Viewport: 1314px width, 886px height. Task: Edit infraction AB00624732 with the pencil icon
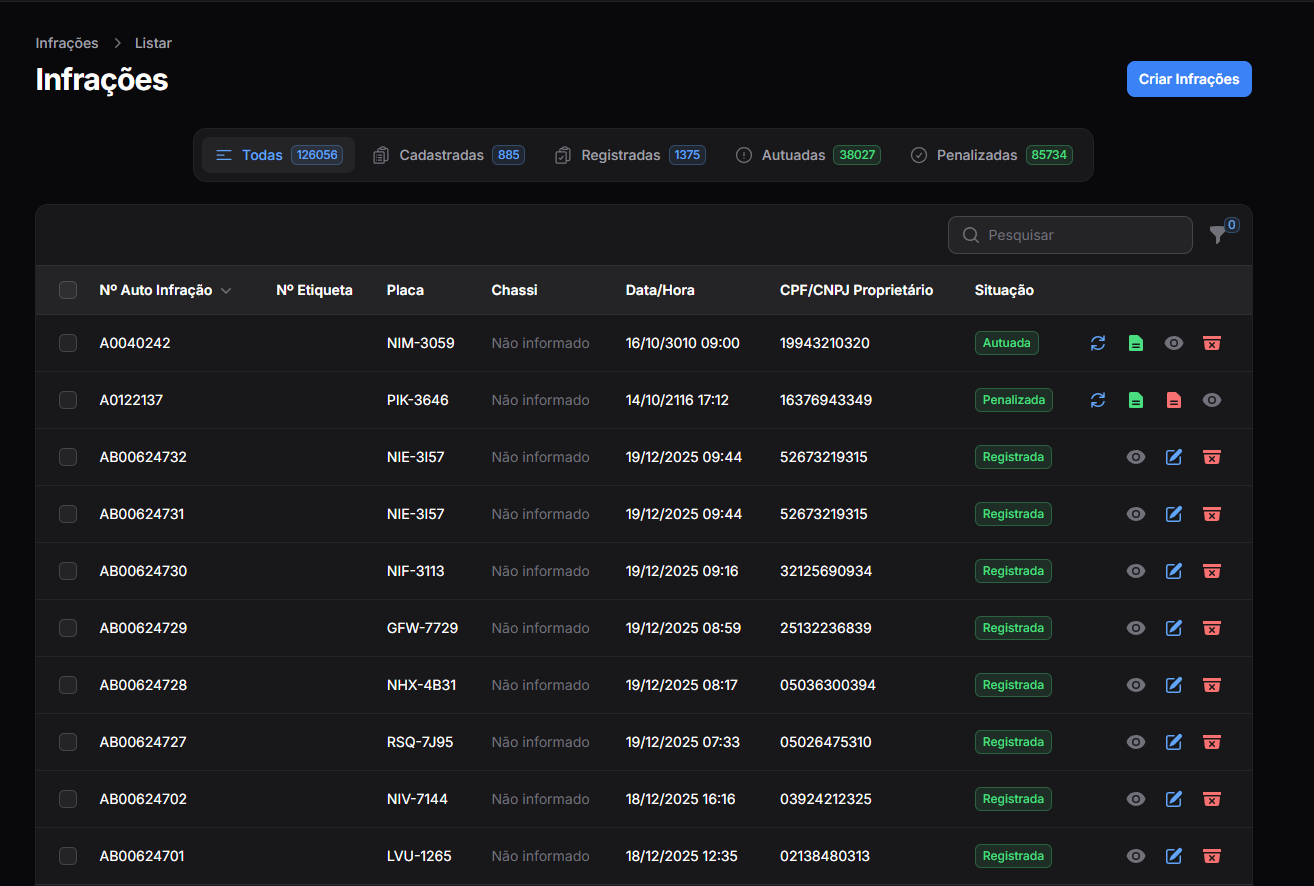point(1174,457)
